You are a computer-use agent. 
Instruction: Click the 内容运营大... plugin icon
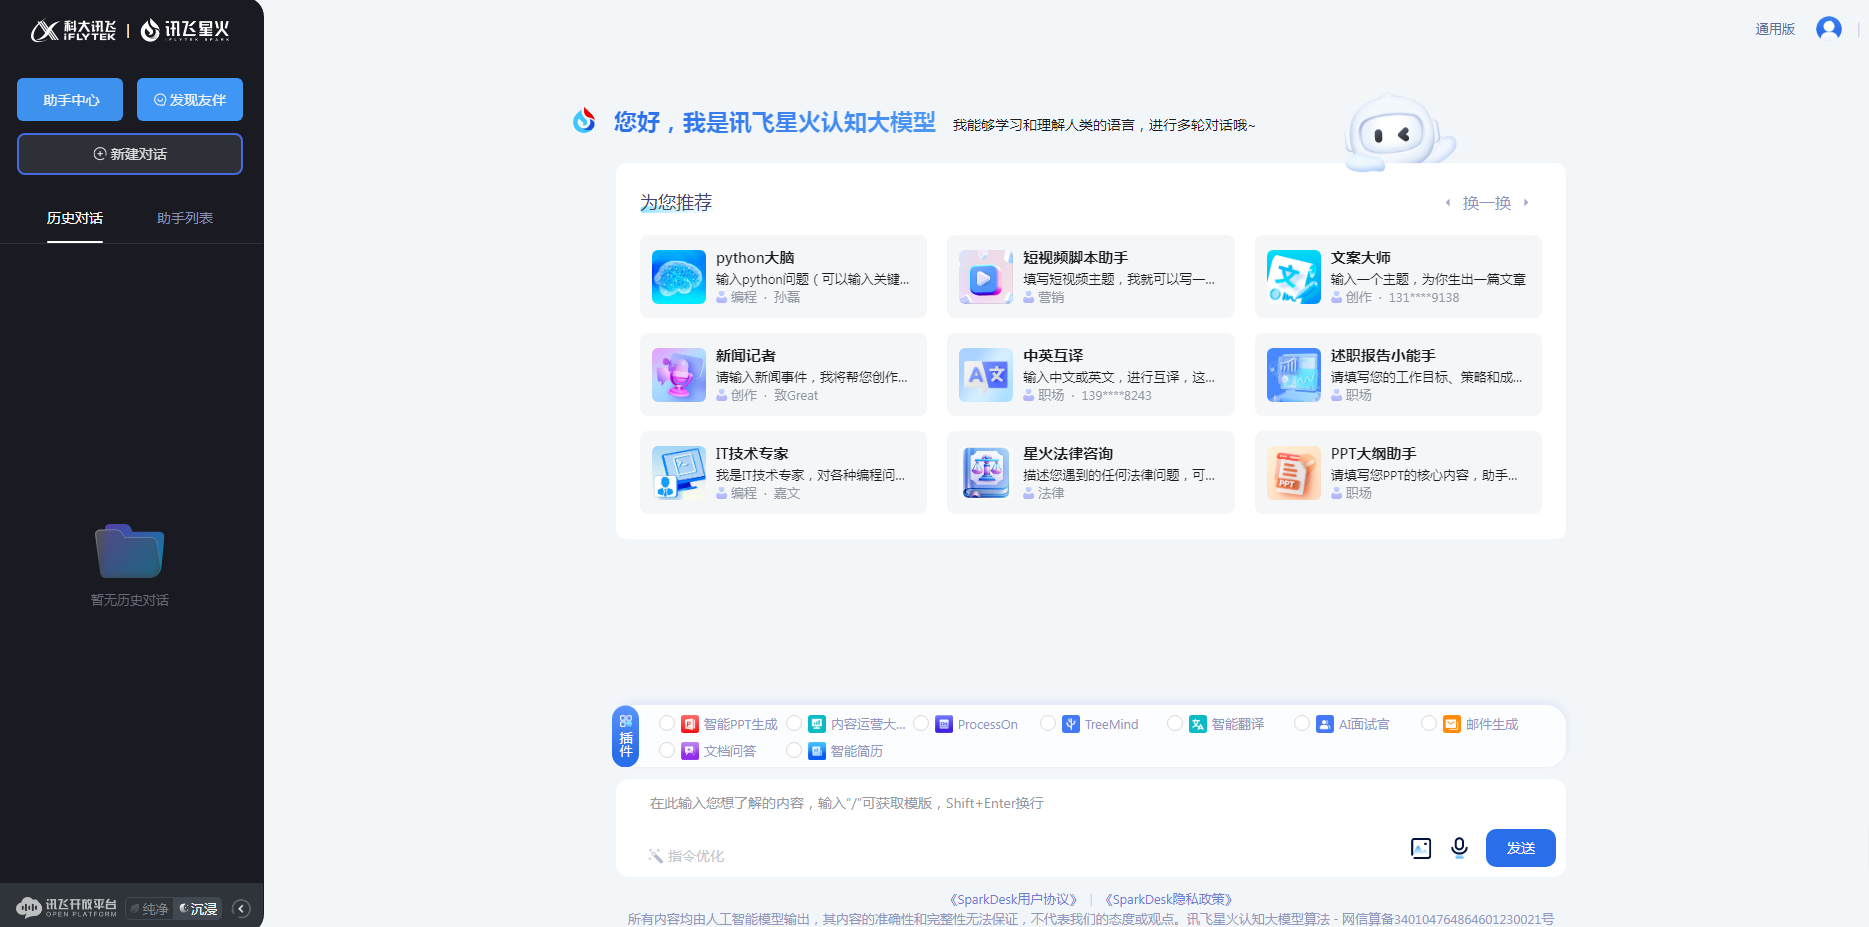click(x=817, y=724)
